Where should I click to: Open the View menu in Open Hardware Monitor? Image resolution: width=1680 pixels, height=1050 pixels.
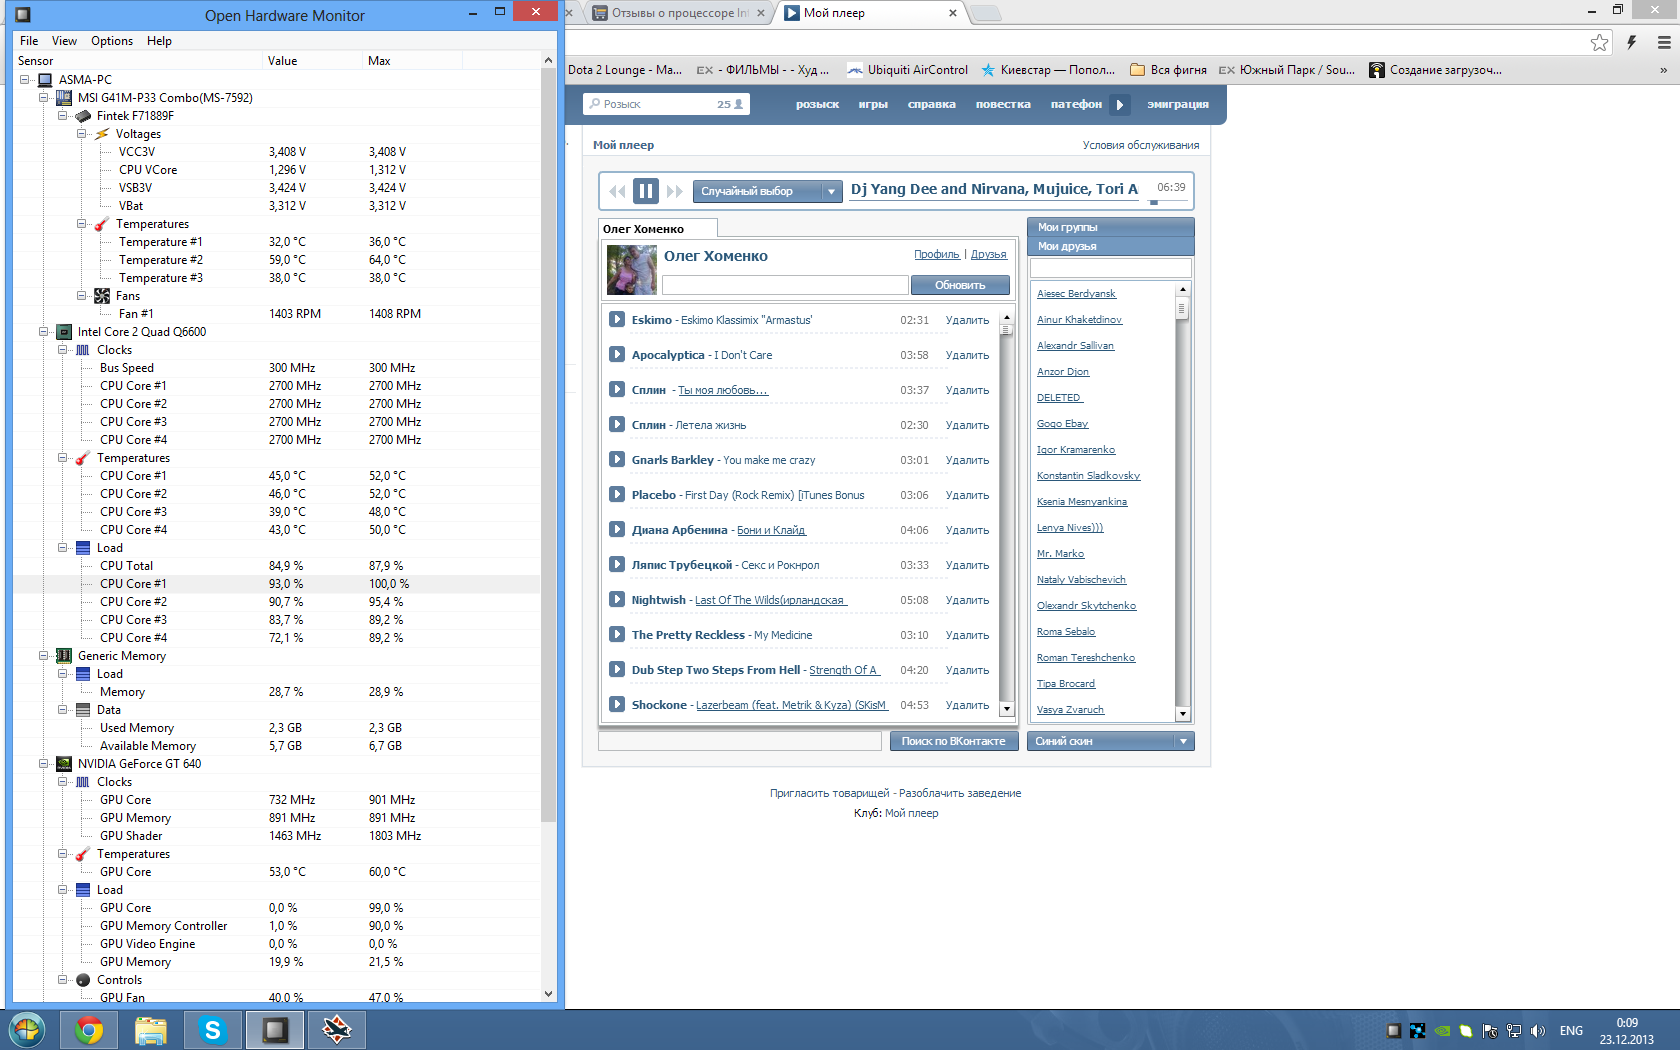[x=65, y=41]
